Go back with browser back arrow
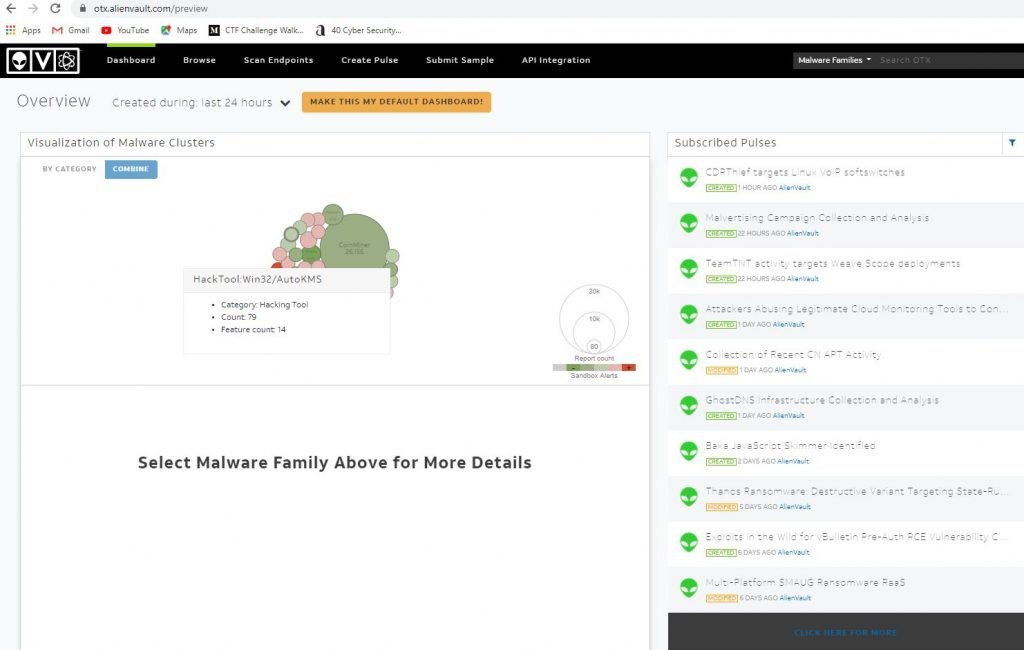 pyautogui.click(x=11, y=8)
